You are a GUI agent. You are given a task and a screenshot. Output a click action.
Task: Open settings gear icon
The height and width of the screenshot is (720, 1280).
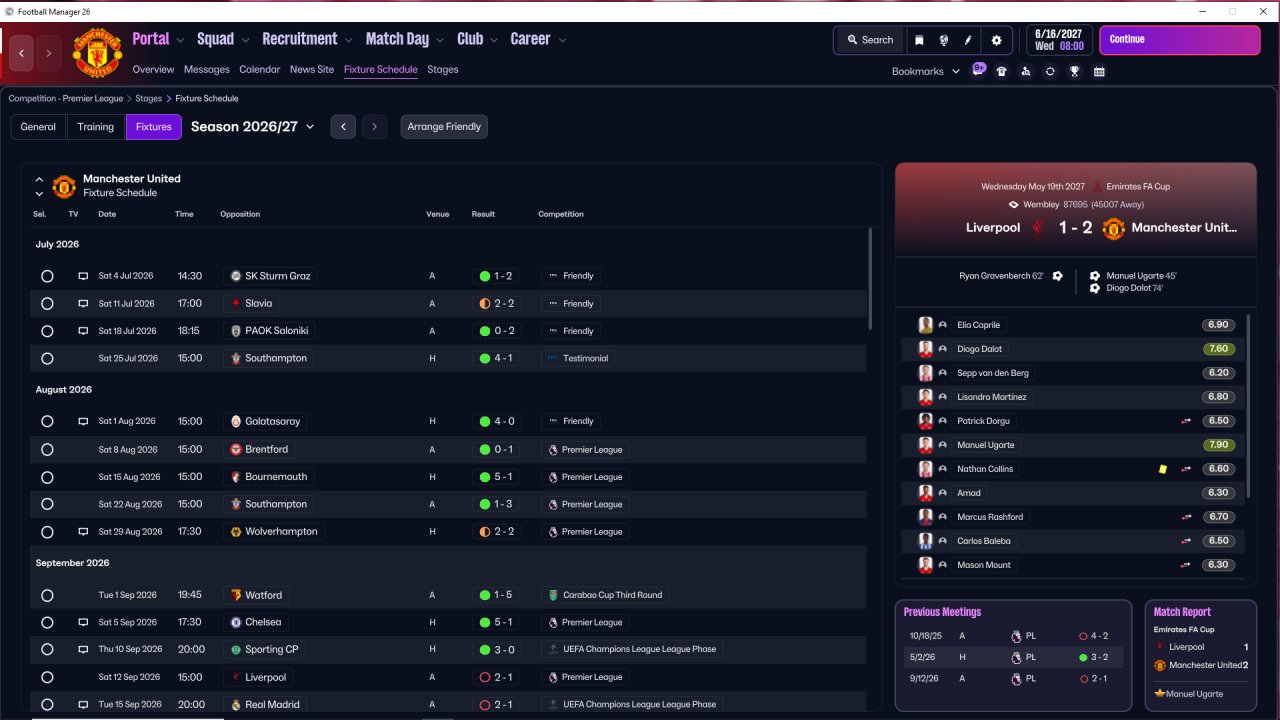click(996, 40)
